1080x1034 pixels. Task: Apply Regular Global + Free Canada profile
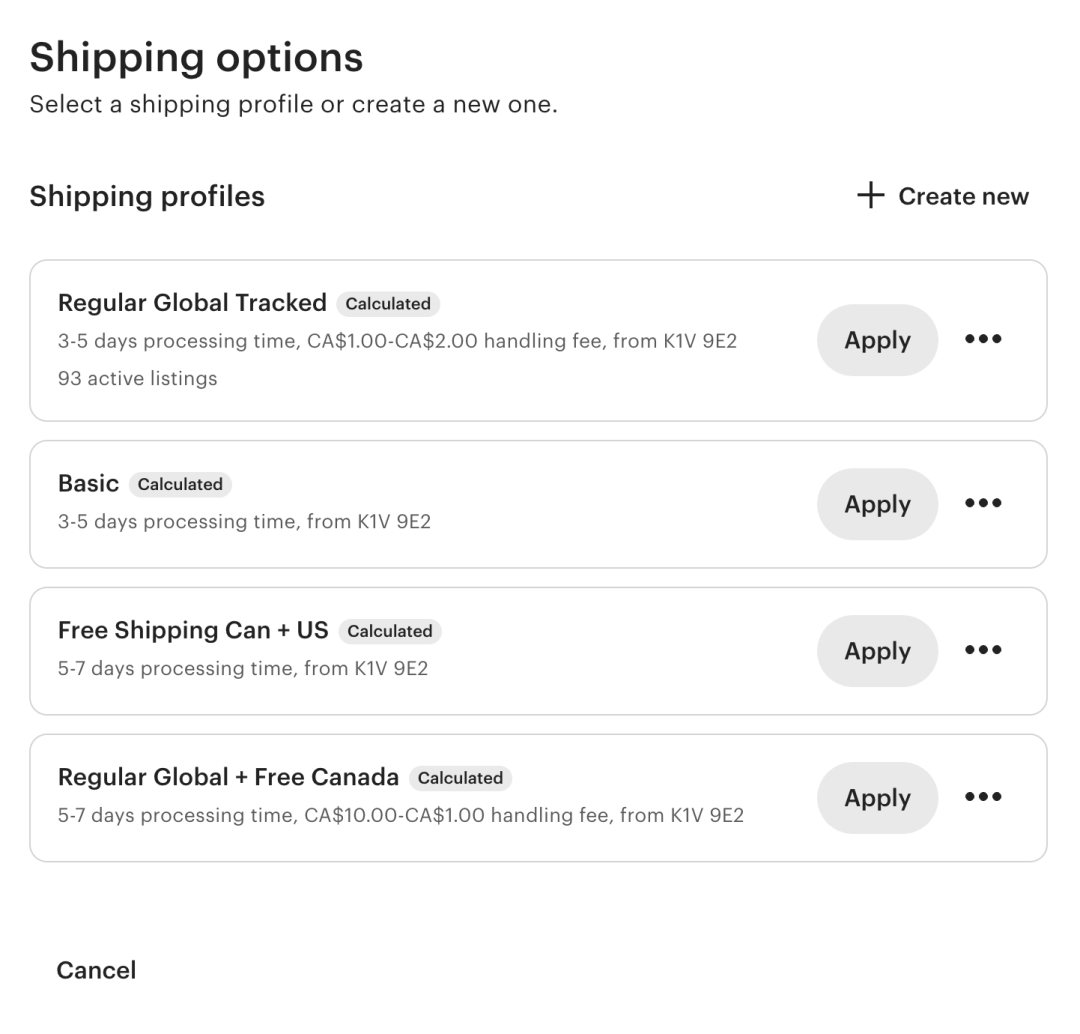click(877, 798)
